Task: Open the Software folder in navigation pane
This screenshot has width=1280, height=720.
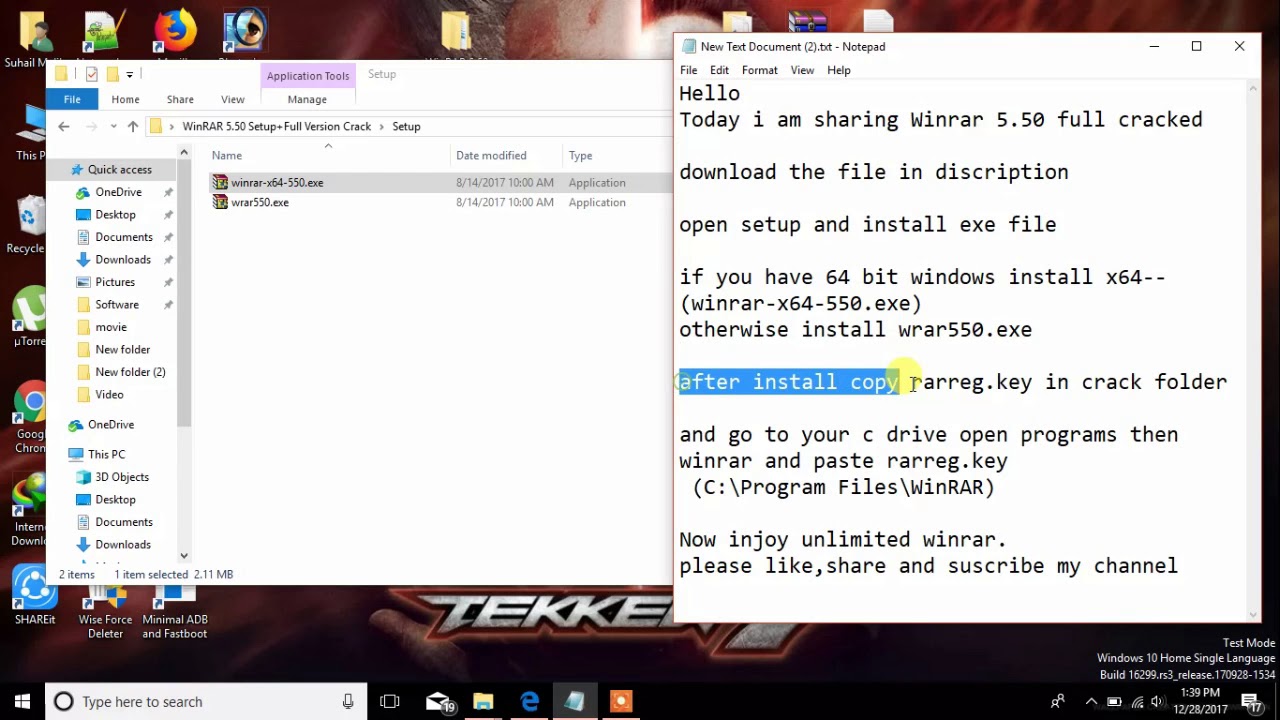Action: point(117,304)
